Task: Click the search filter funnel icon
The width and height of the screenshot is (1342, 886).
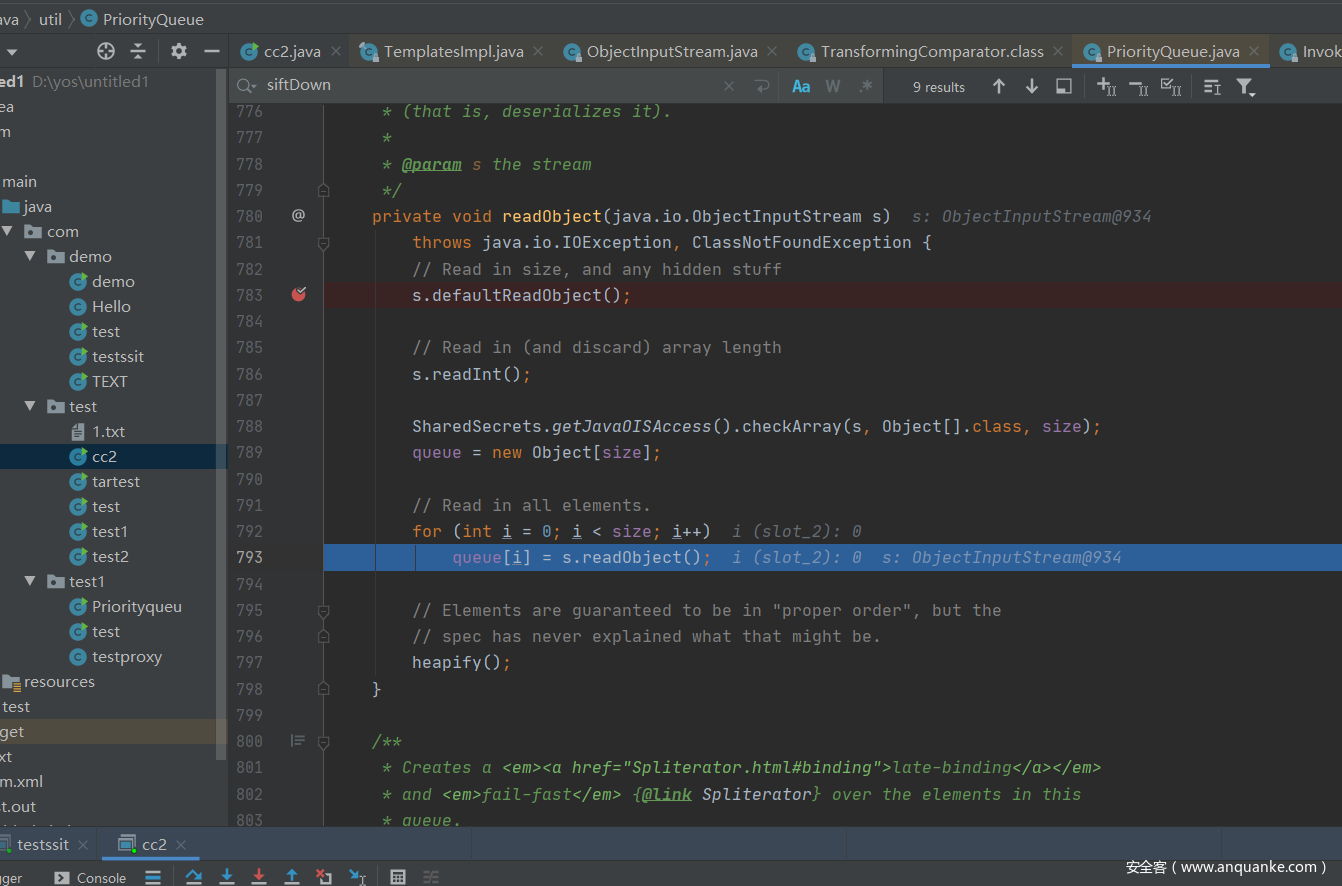Action: 1245,87
